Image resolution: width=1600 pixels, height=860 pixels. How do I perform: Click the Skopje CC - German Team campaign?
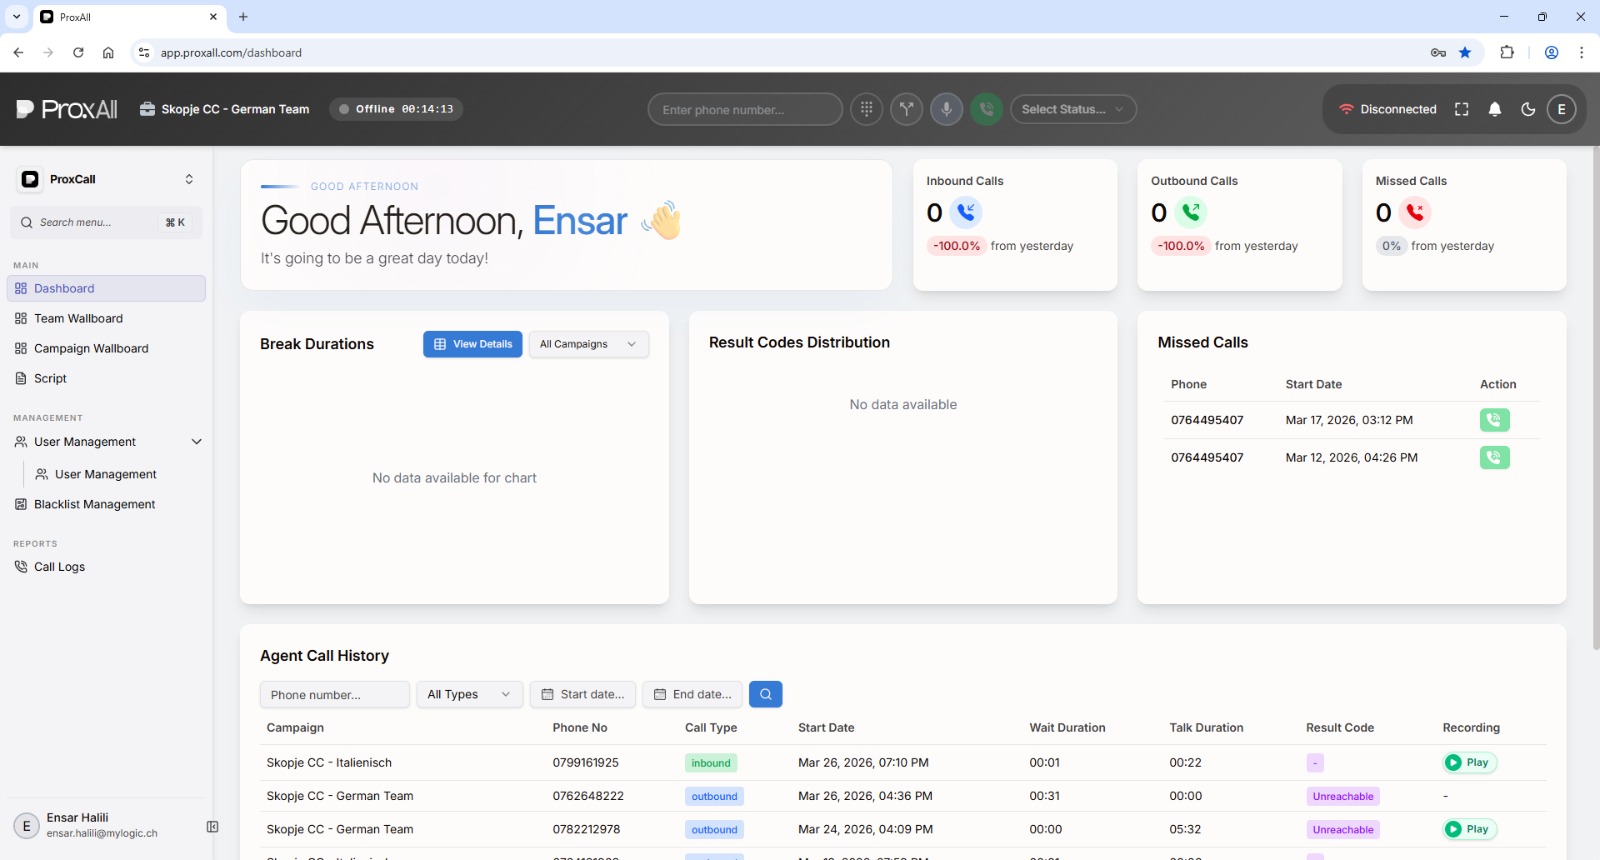225,109
